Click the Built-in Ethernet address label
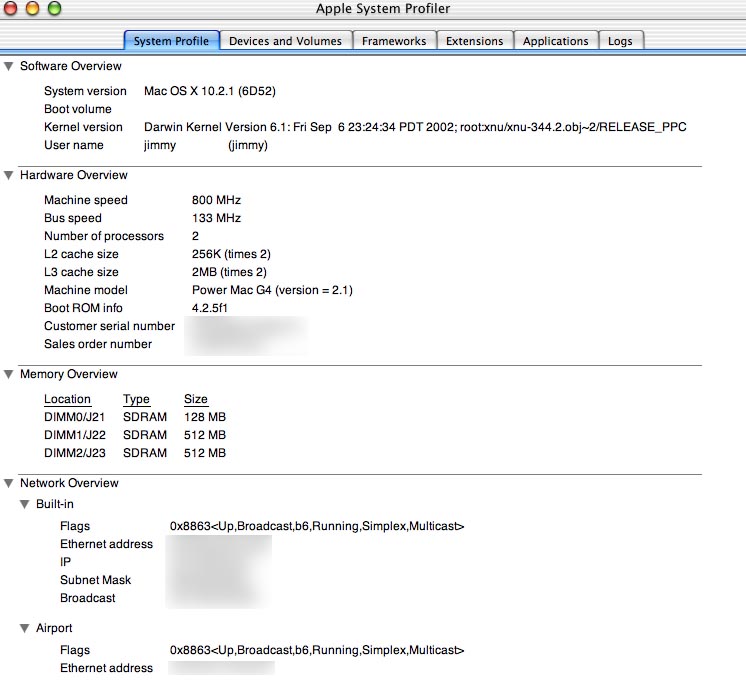The height and width of the screenshot is (682, 746). [x=107, y=544]
